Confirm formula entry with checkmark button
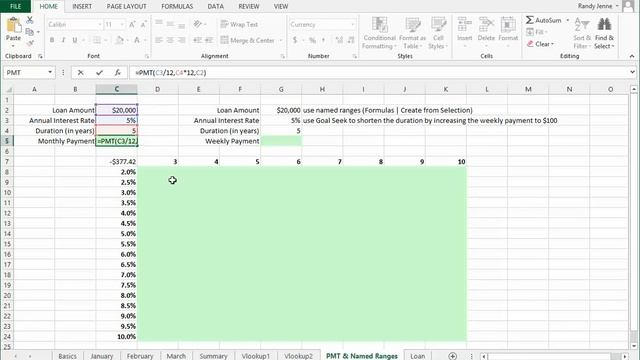The width and height of the screenshot is (640, 360). pyautogui.click(x=99, y=72)
